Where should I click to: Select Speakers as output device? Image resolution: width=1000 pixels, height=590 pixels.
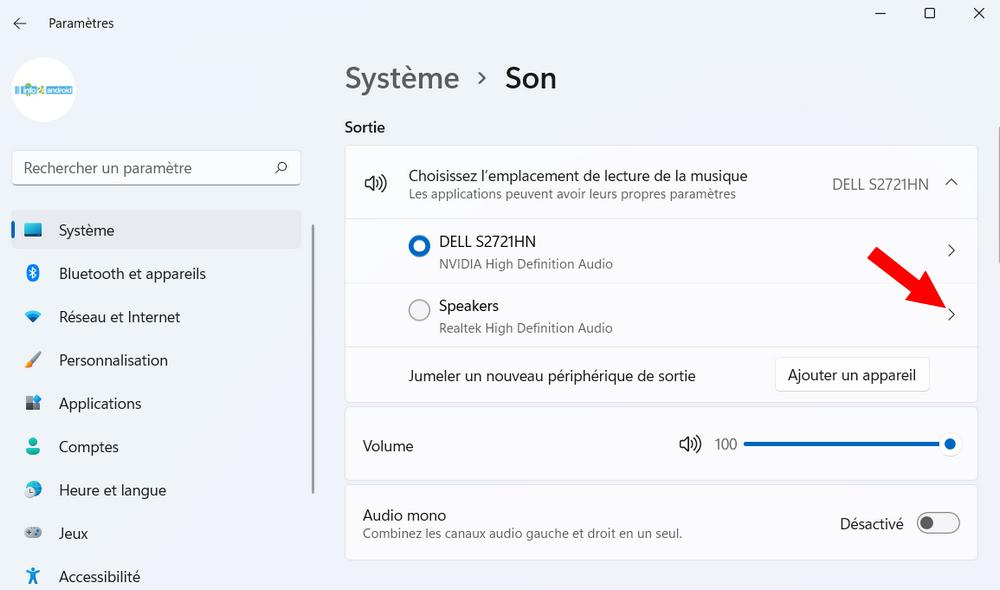click(419, 310)
